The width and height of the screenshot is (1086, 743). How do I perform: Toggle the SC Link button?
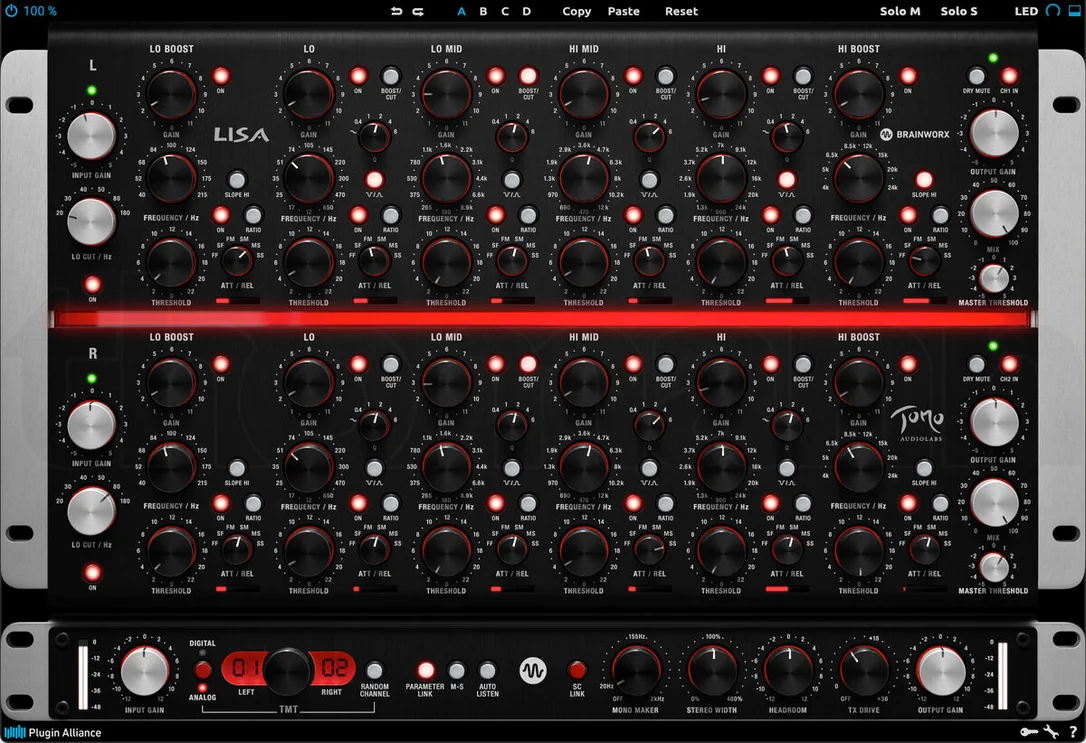[577, 670]
